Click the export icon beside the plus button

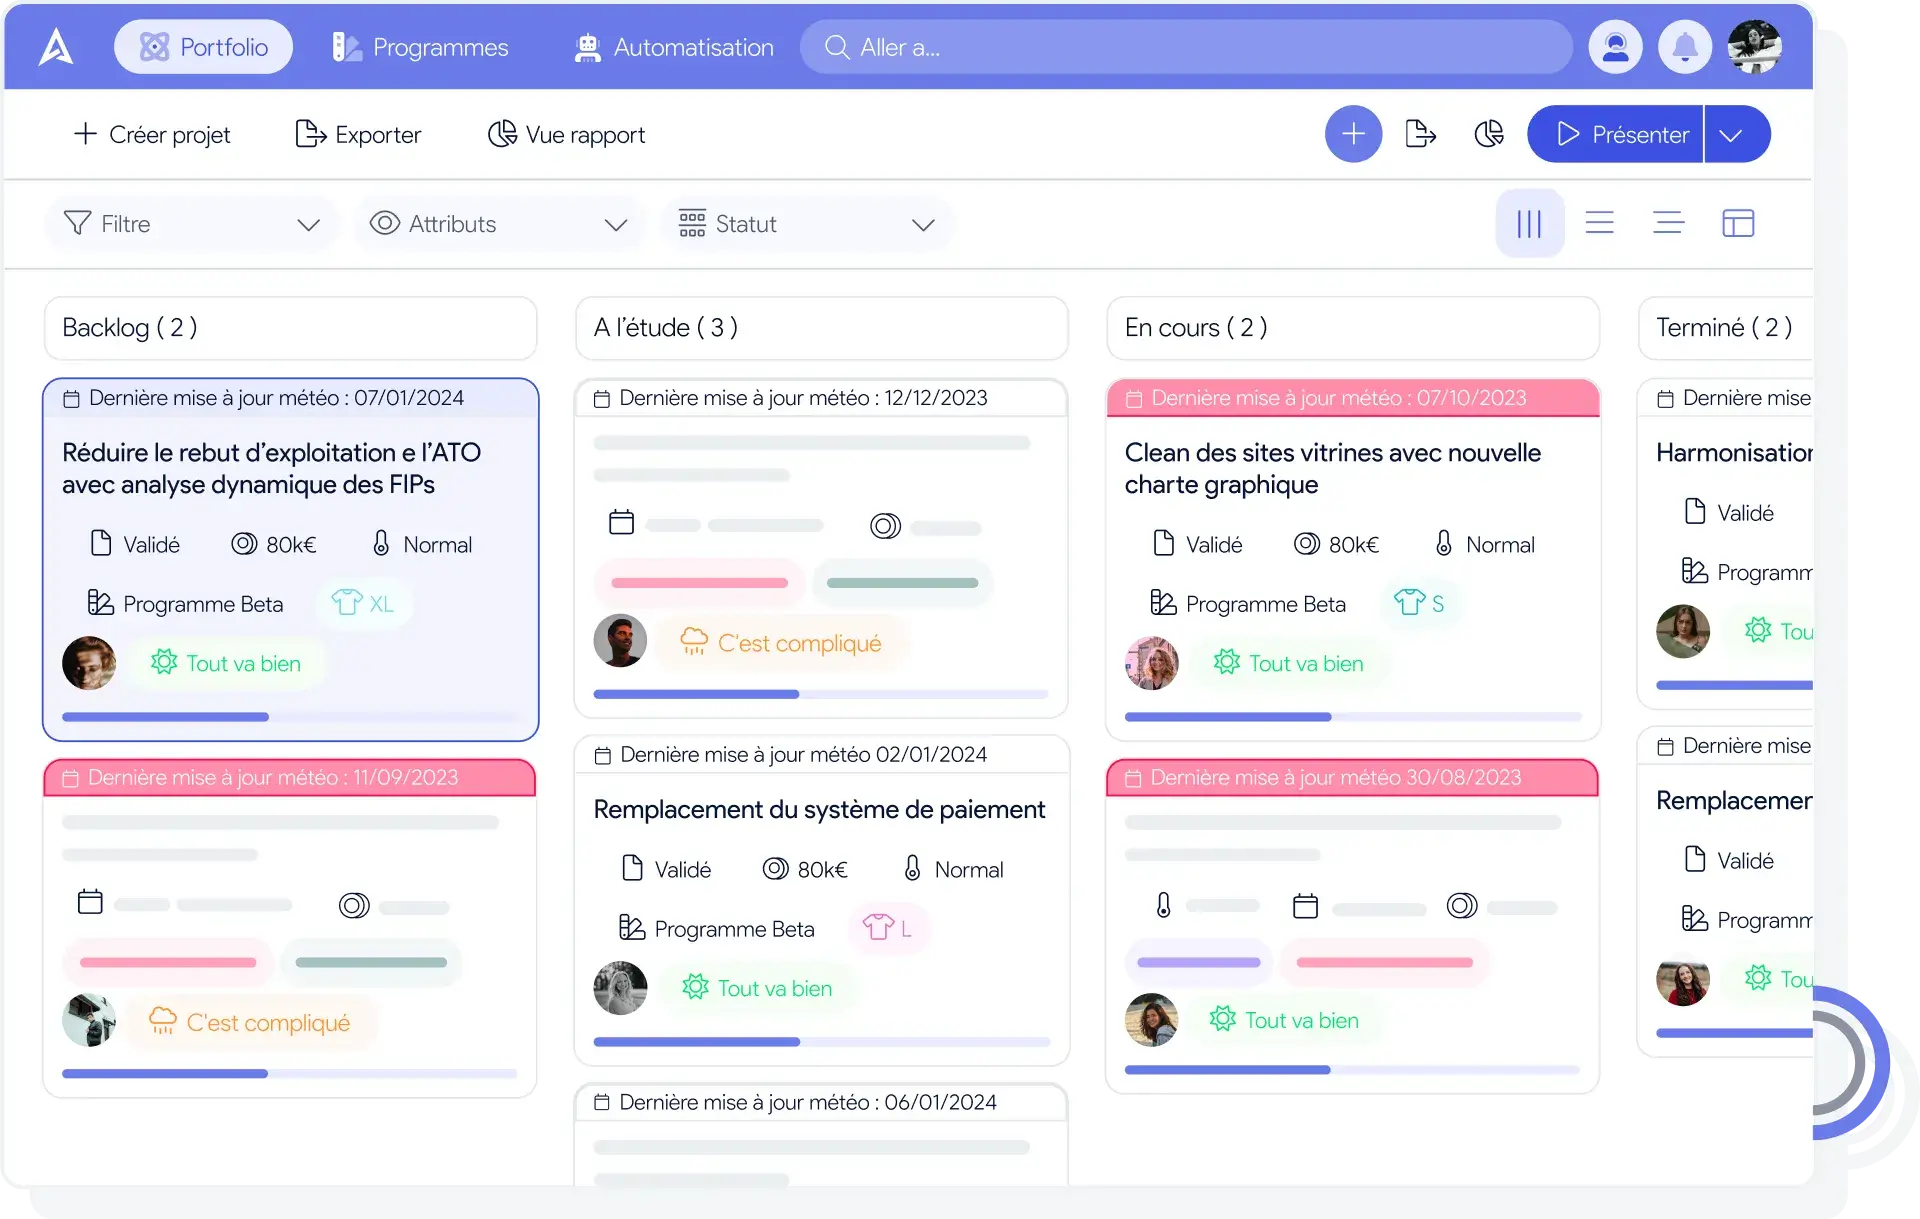pyautogui.click(x=1421, y=134)
